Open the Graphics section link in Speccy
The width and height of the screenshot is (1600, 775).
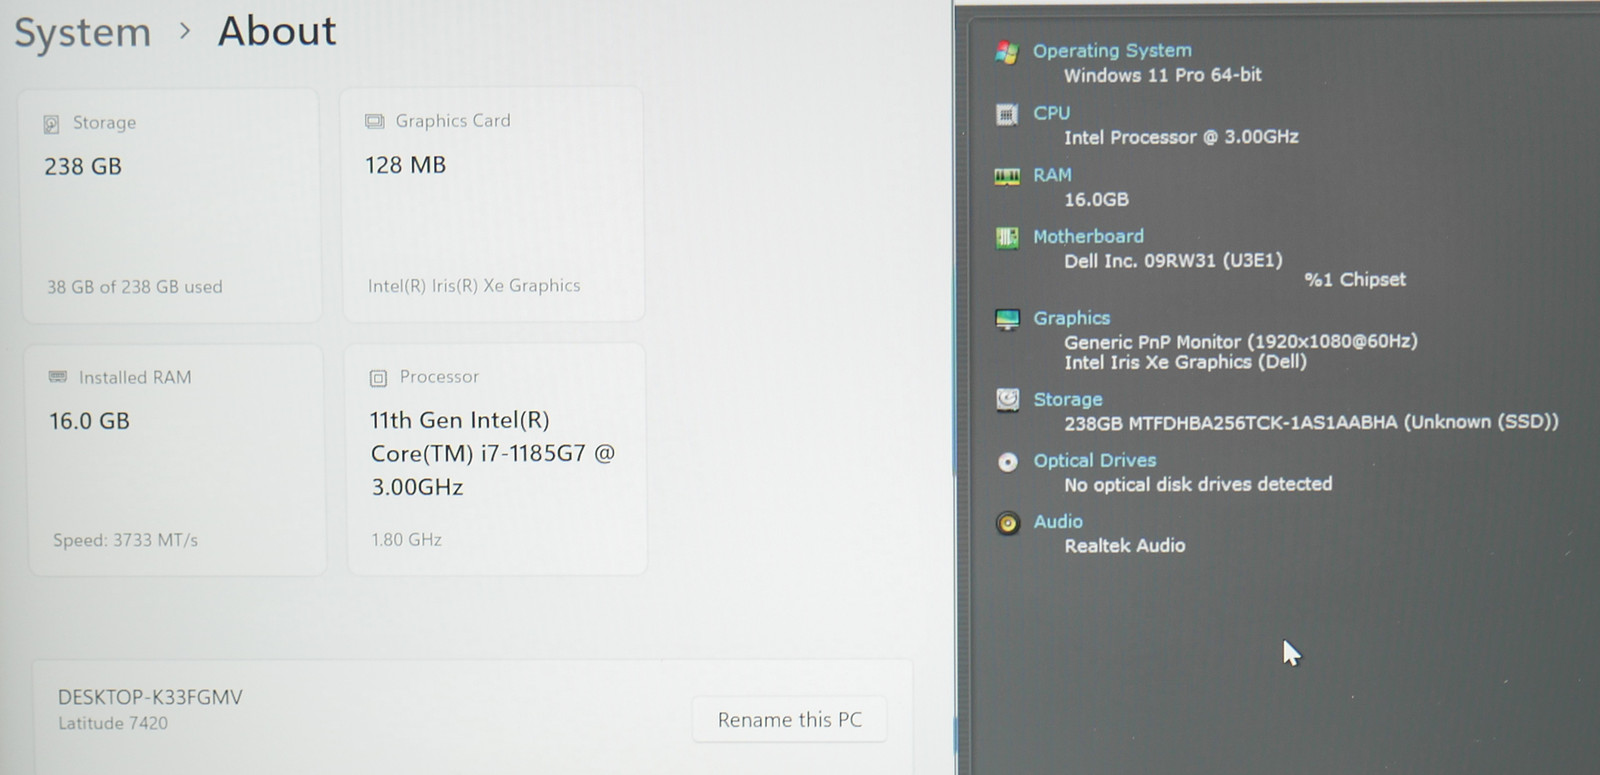1071,318
